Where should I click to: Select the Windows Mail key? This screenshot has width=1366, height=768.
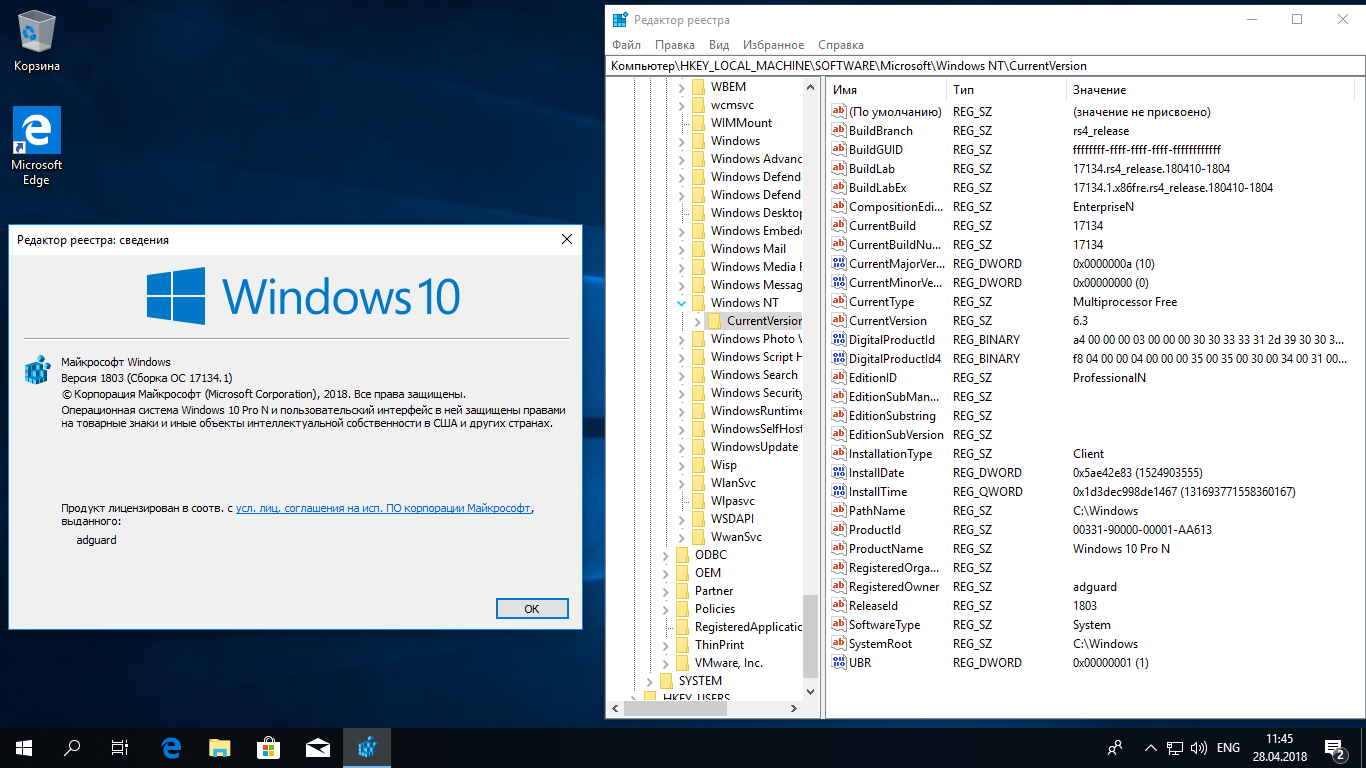[748, 249]
